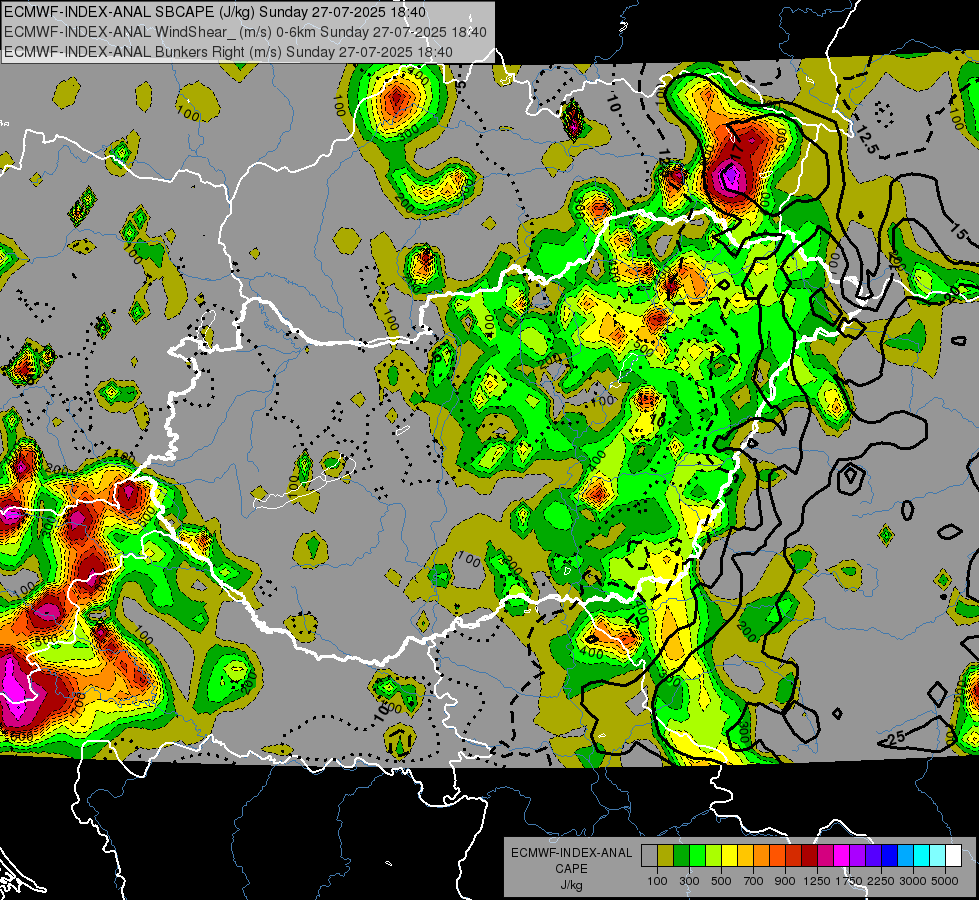
Task: Click the 5000 tick label in the legend
Action: pos(945,881)
